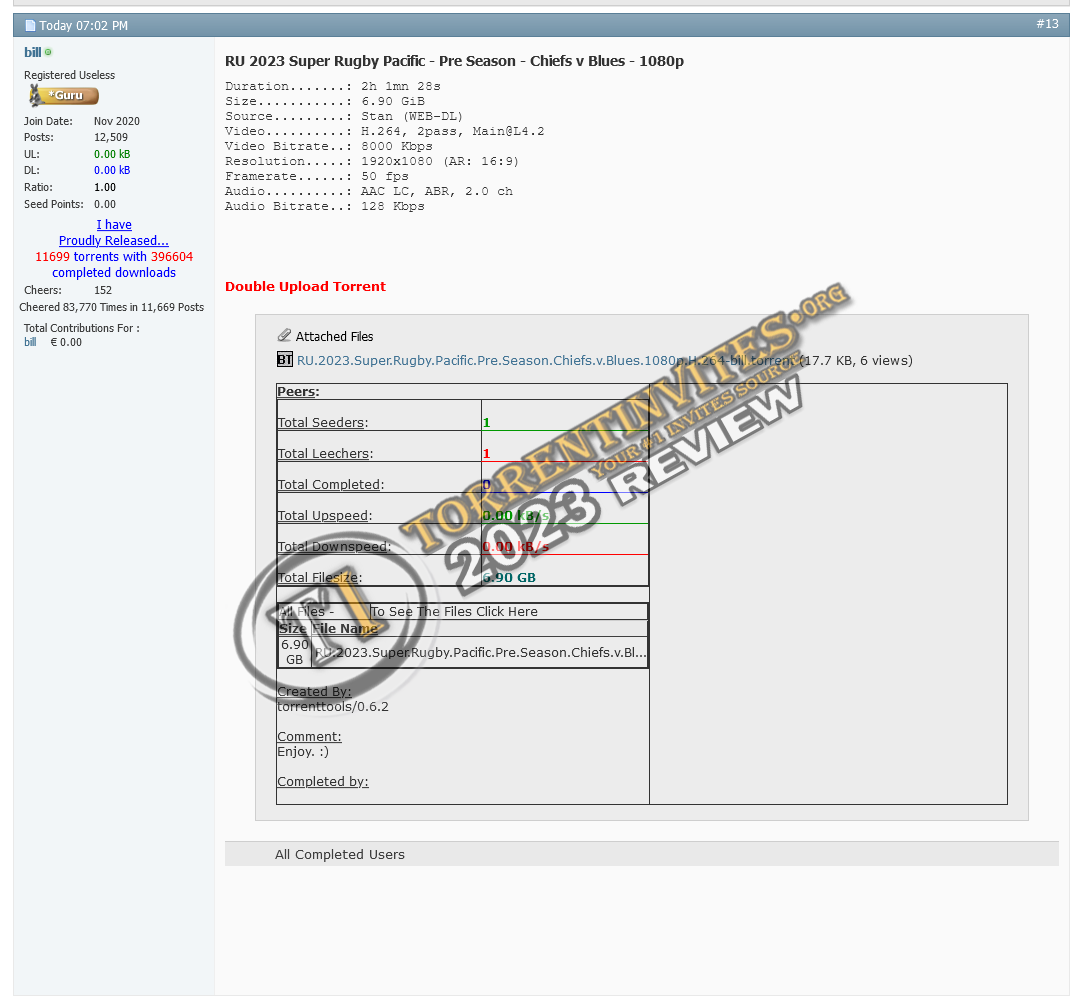Click the Total Leechers label
Screen dimensions: 1081x1005
pyautogui.click(x=324, y=454)
